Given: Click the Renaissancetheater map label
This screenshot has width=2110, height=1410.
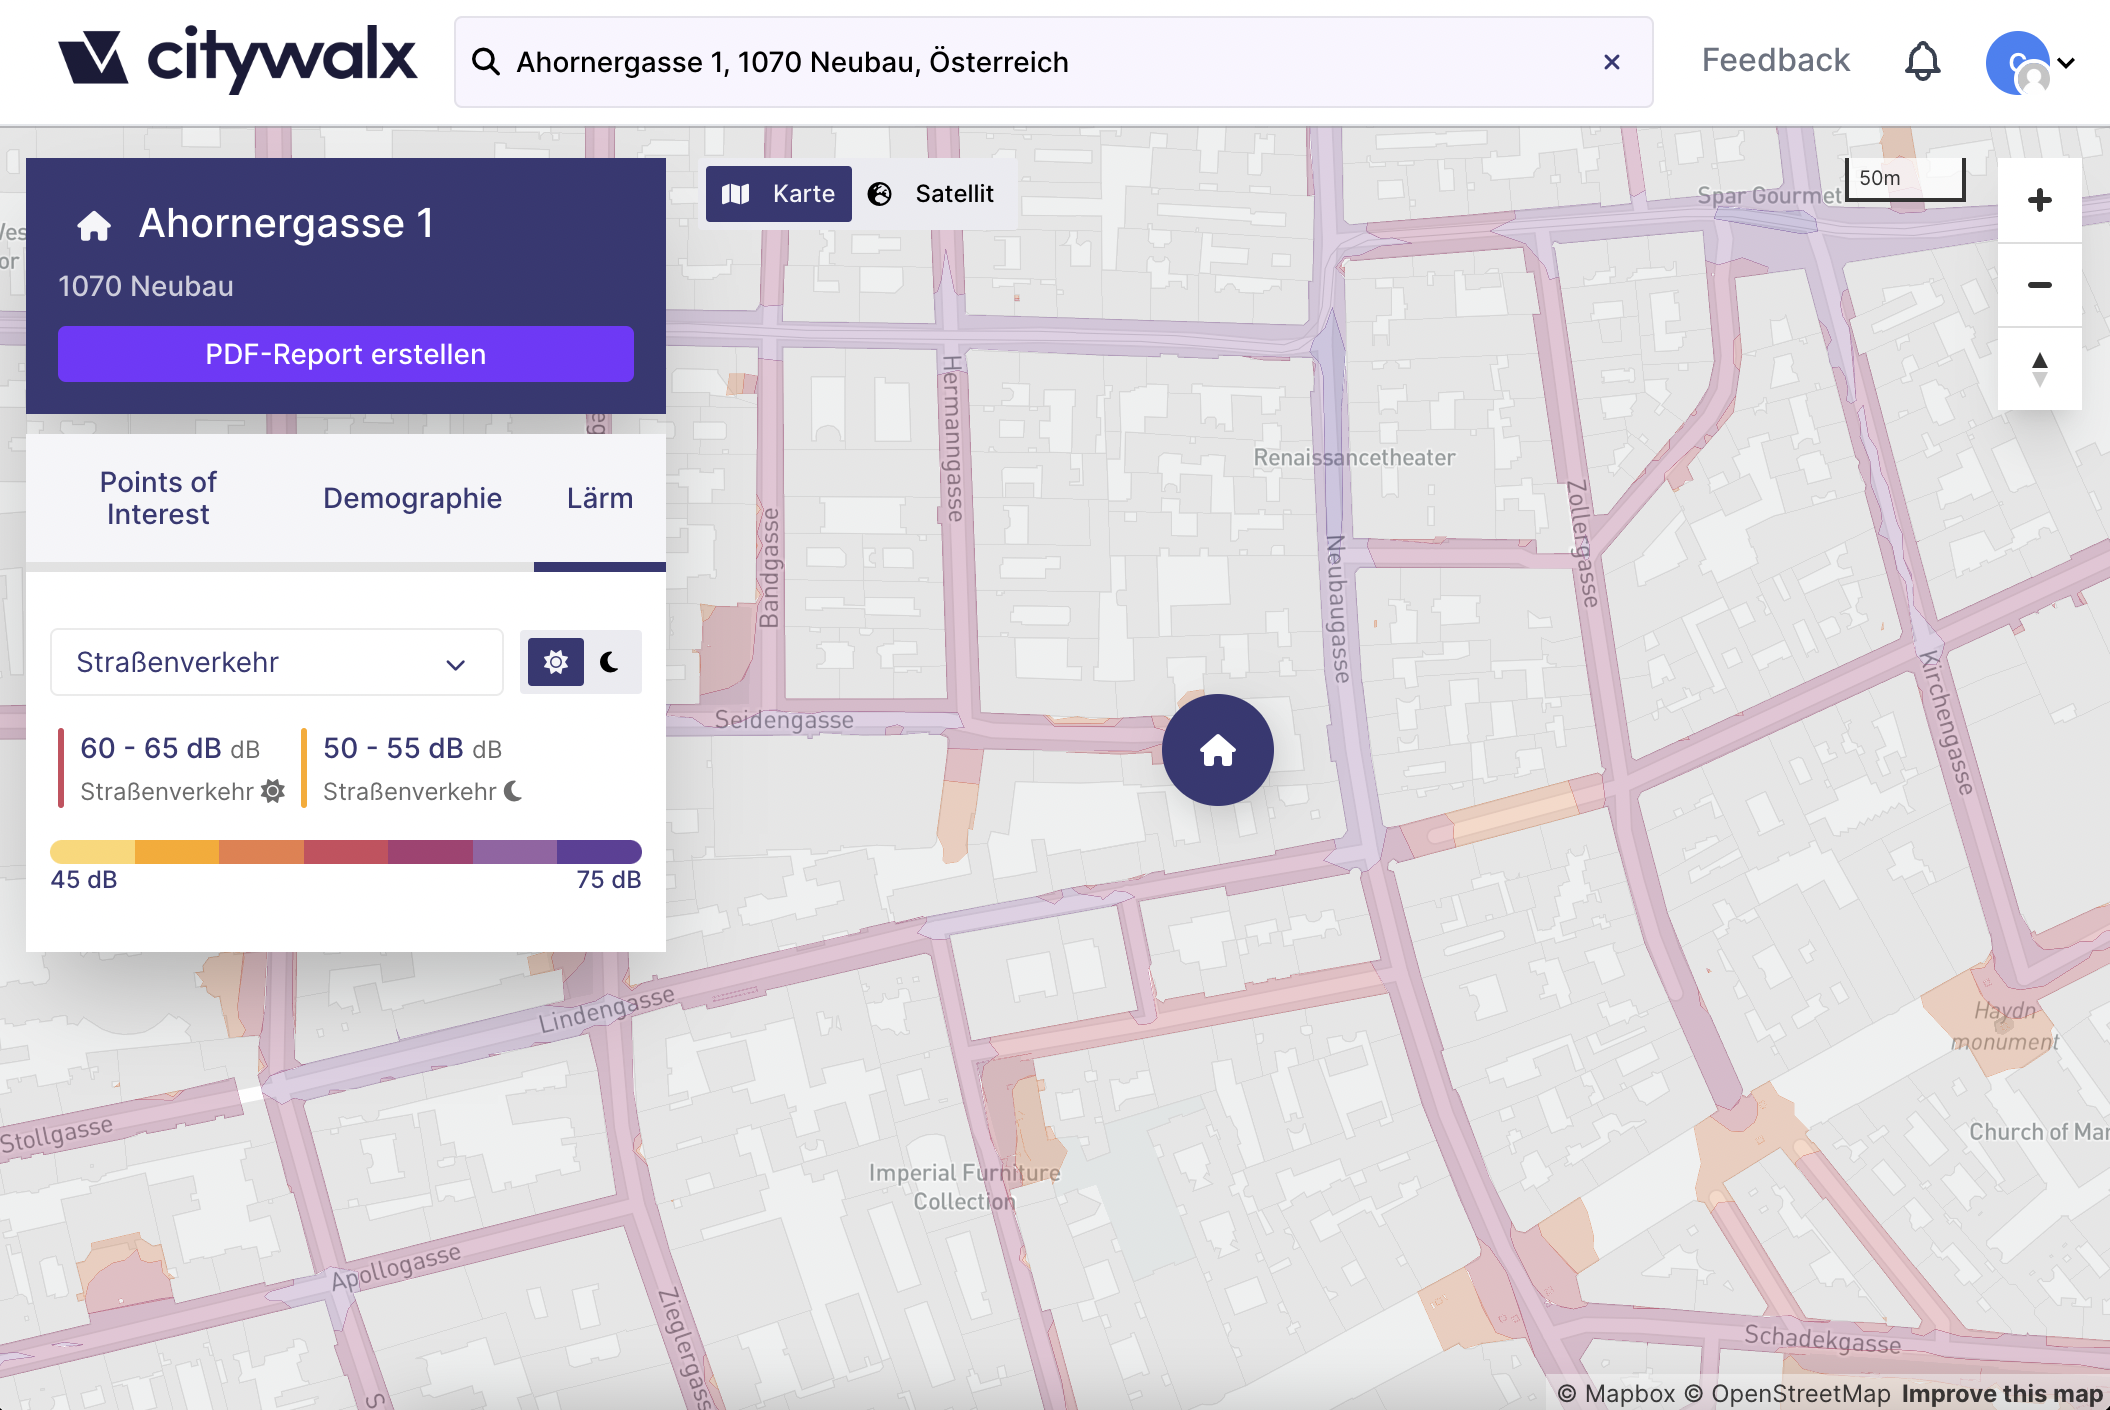Looking at the screenshot, I should click(x=1354, y=457).
